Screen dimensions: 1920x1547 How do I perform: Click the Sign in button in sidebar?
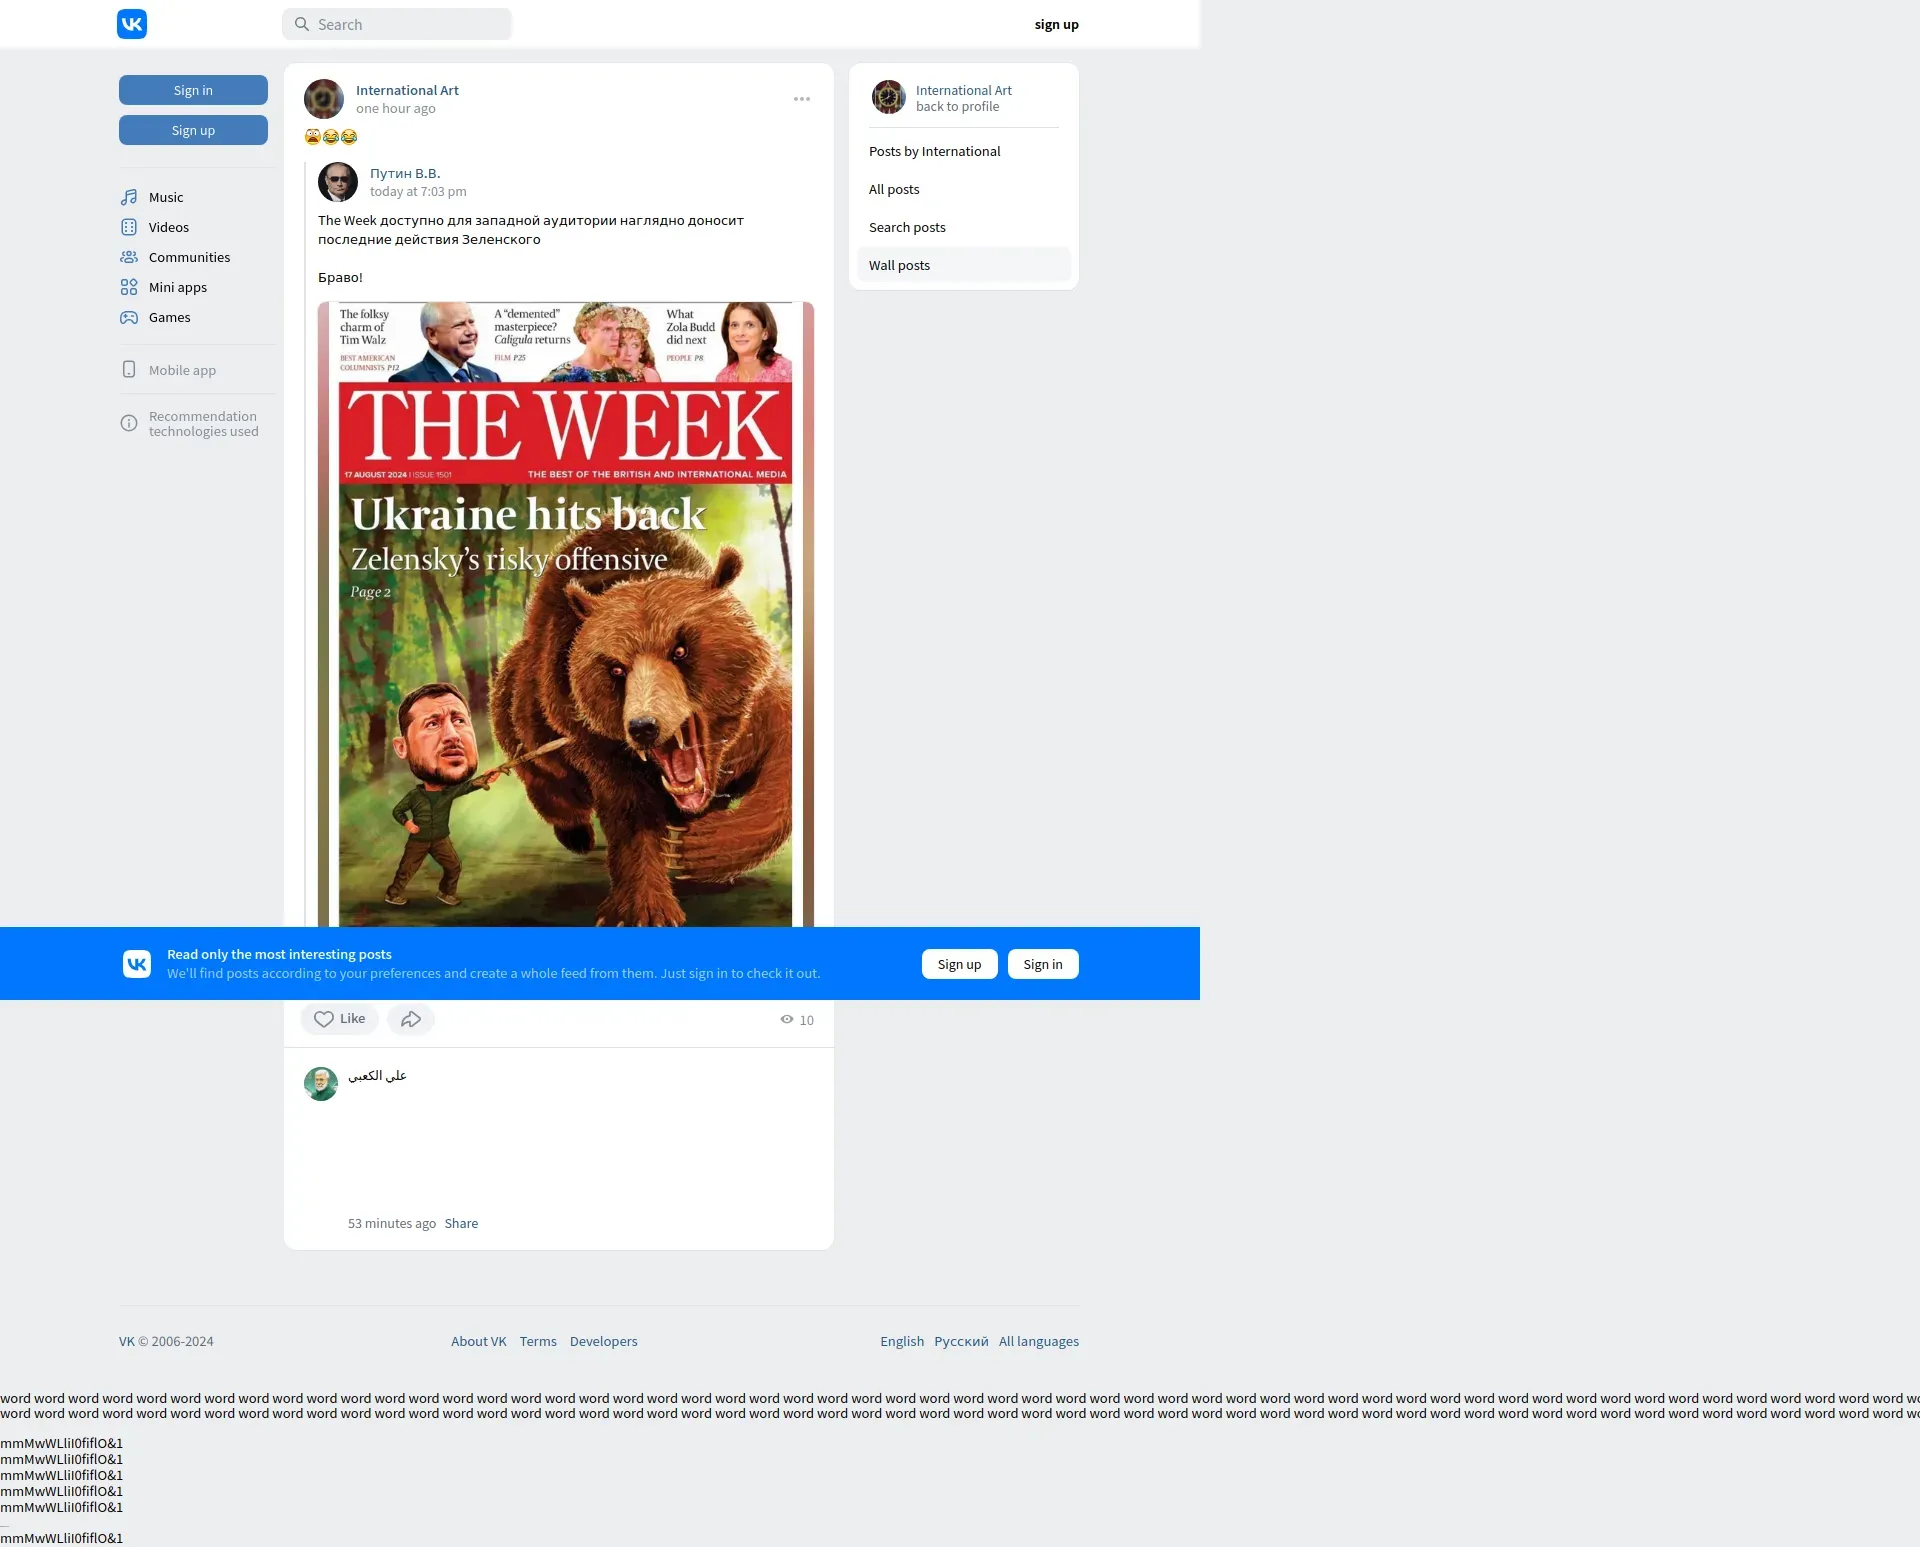point(193,90)
